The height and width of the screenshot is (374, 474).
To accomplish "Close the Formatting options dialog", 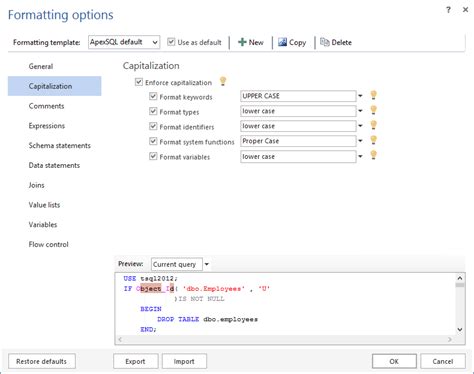I will tap(465, 10).
